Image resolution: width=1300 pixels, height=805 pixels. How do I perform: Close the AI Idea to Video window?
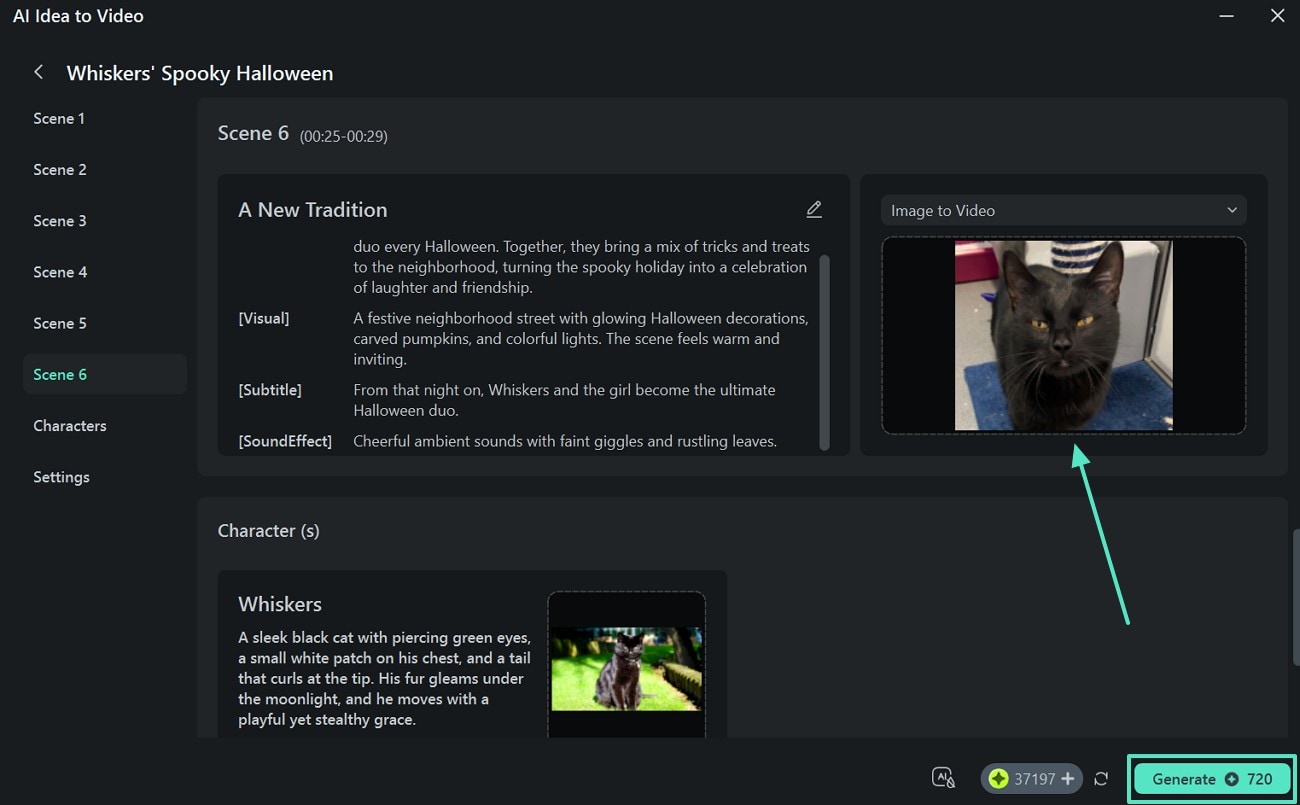[1277, 16]
